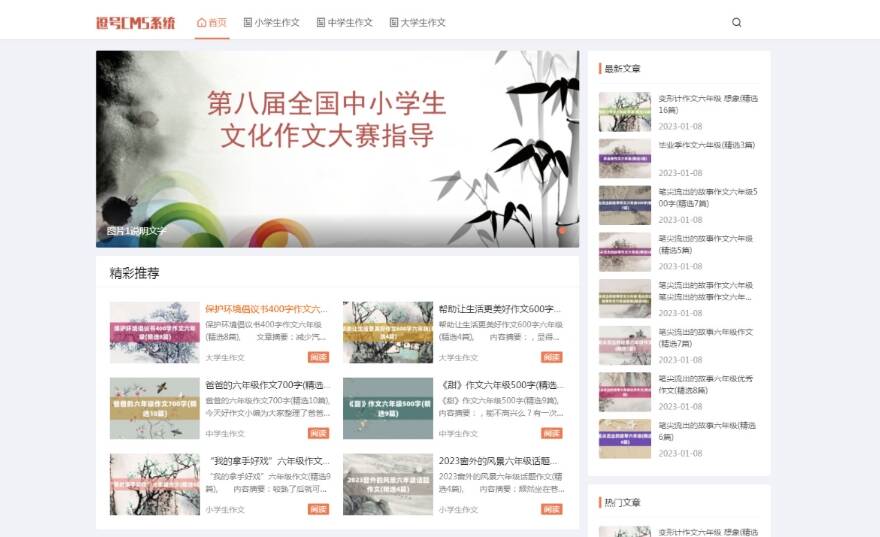Click 阅读 button for 帮助让生活更美好作文

pyautogui.click(x=552, y=357)
